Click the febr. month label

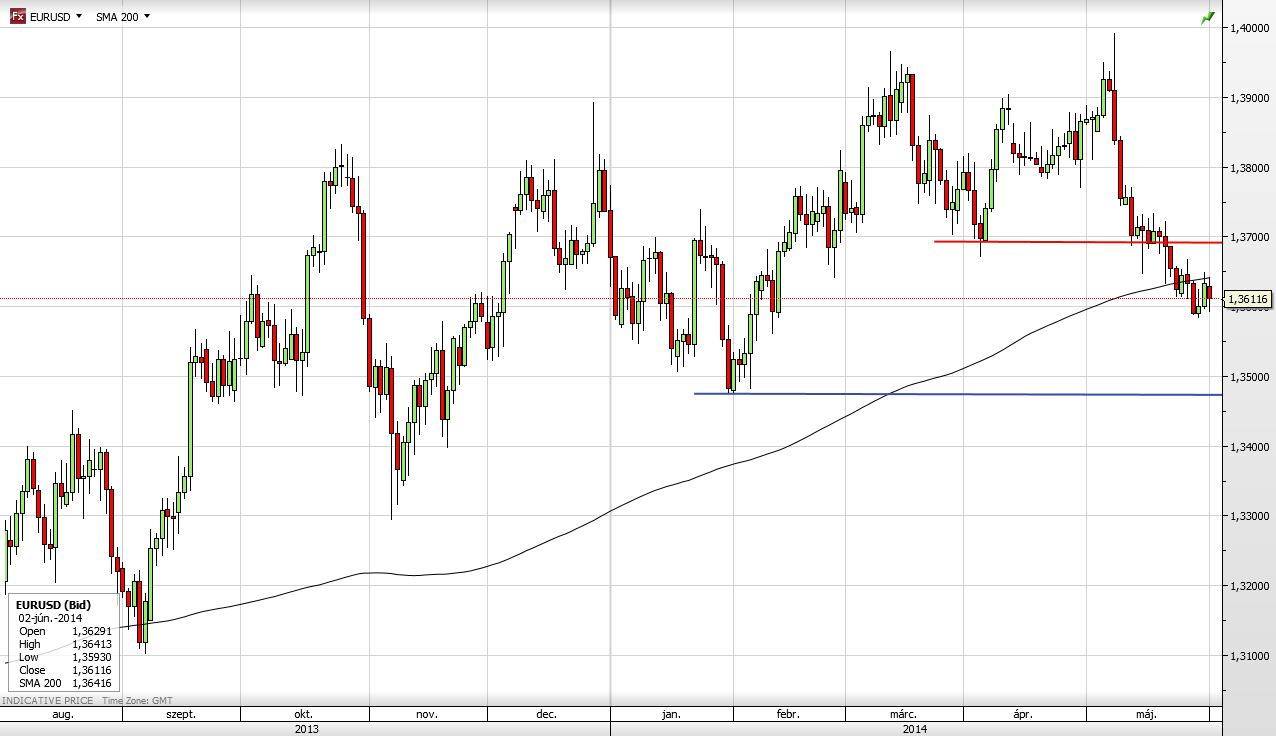tap(787, 715)
